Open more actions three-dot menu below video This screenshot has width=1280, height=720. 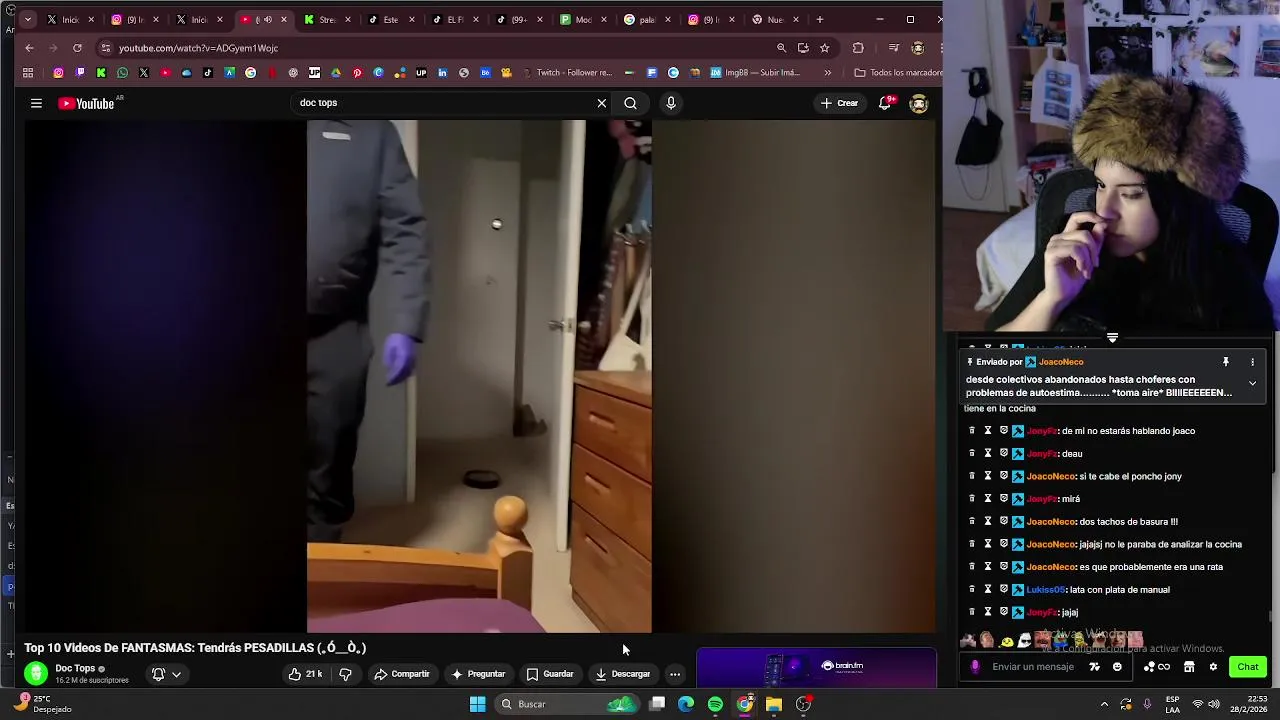[675, 674]
